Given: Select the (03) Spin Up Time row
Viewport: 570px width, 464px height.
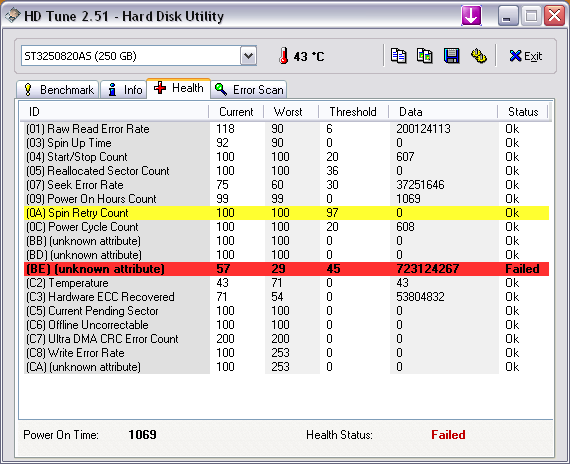Looking at the screenshot, I should coord(286,143).
